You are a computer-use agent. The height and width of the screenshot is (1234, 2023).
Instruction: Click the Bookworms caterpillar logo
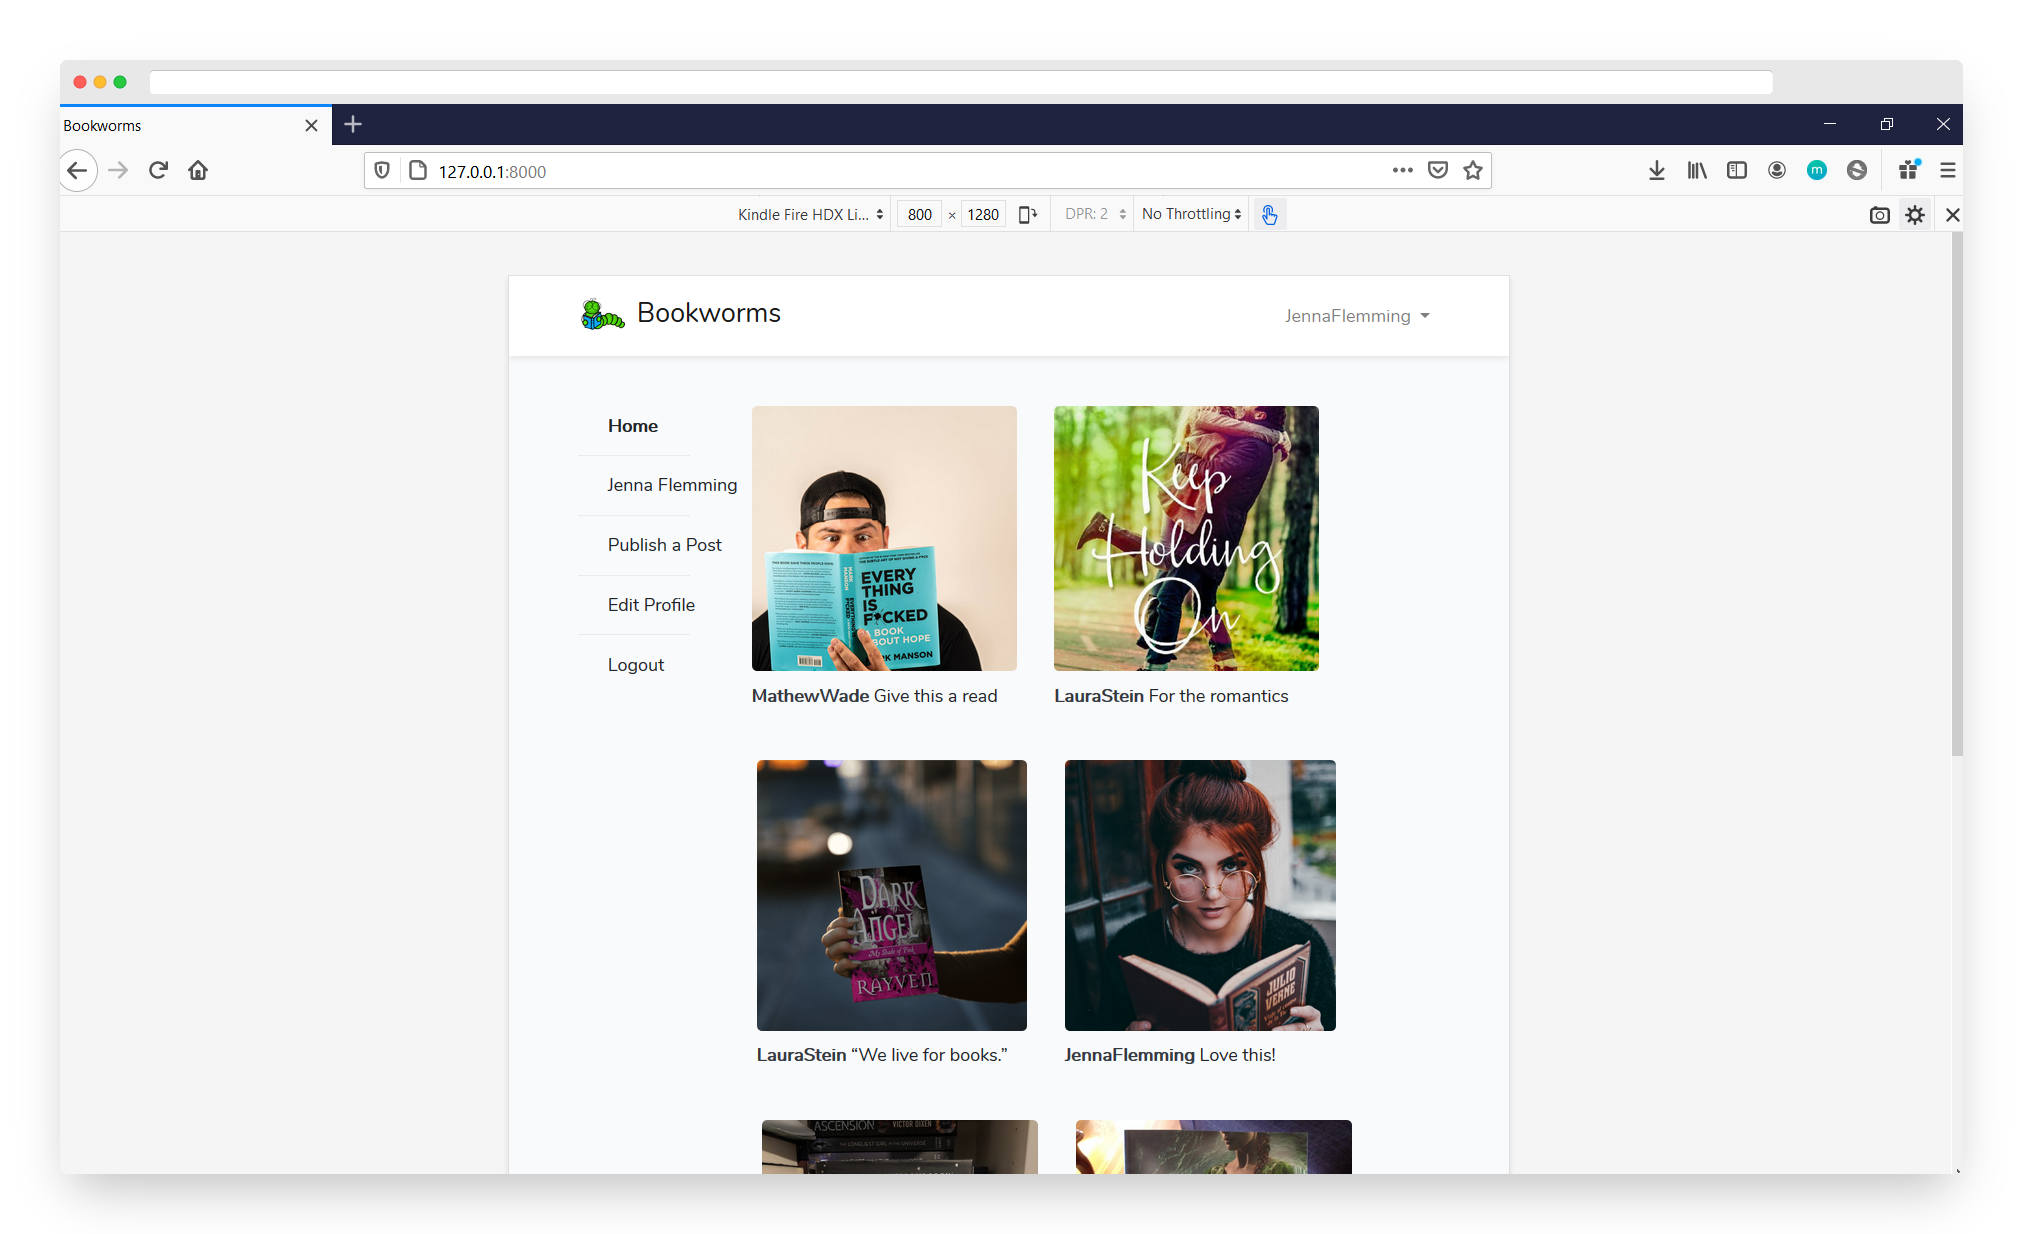[602, 314]
